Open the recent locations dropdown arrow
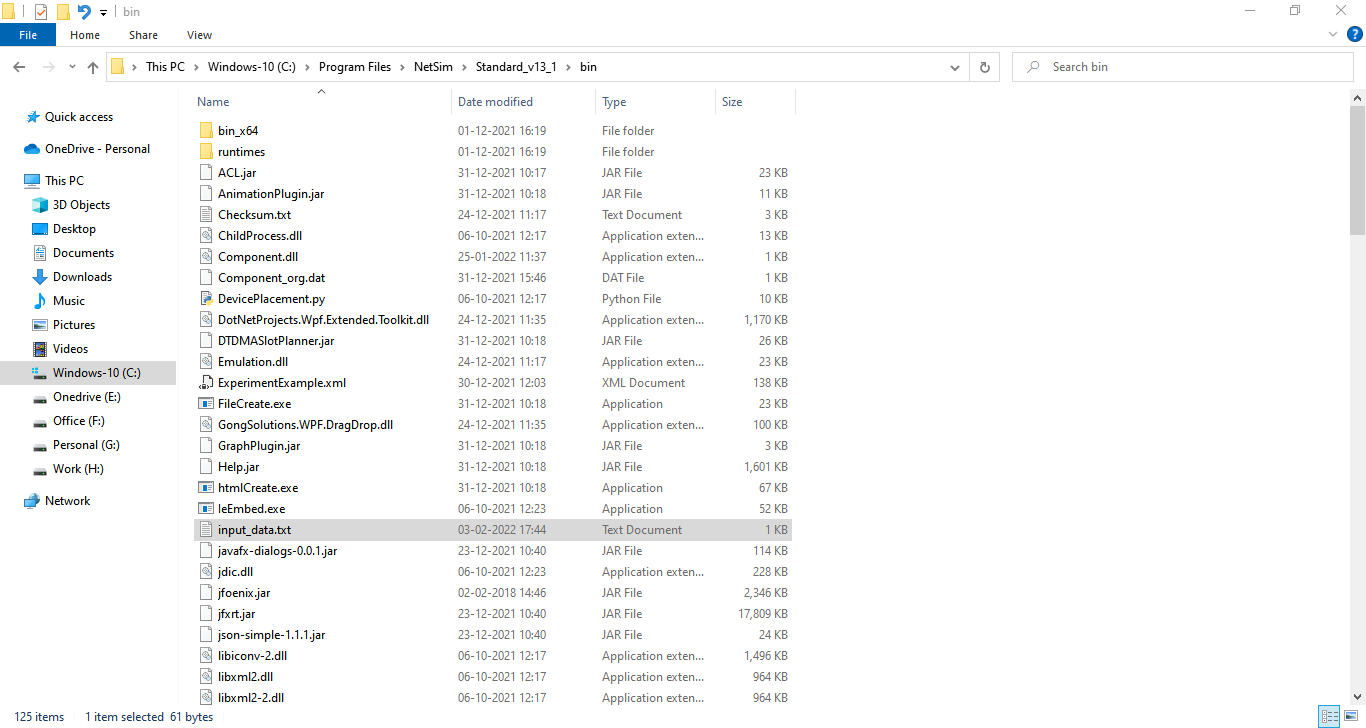Viewport: 1366px width, 728px height. (x=72, y=67)
